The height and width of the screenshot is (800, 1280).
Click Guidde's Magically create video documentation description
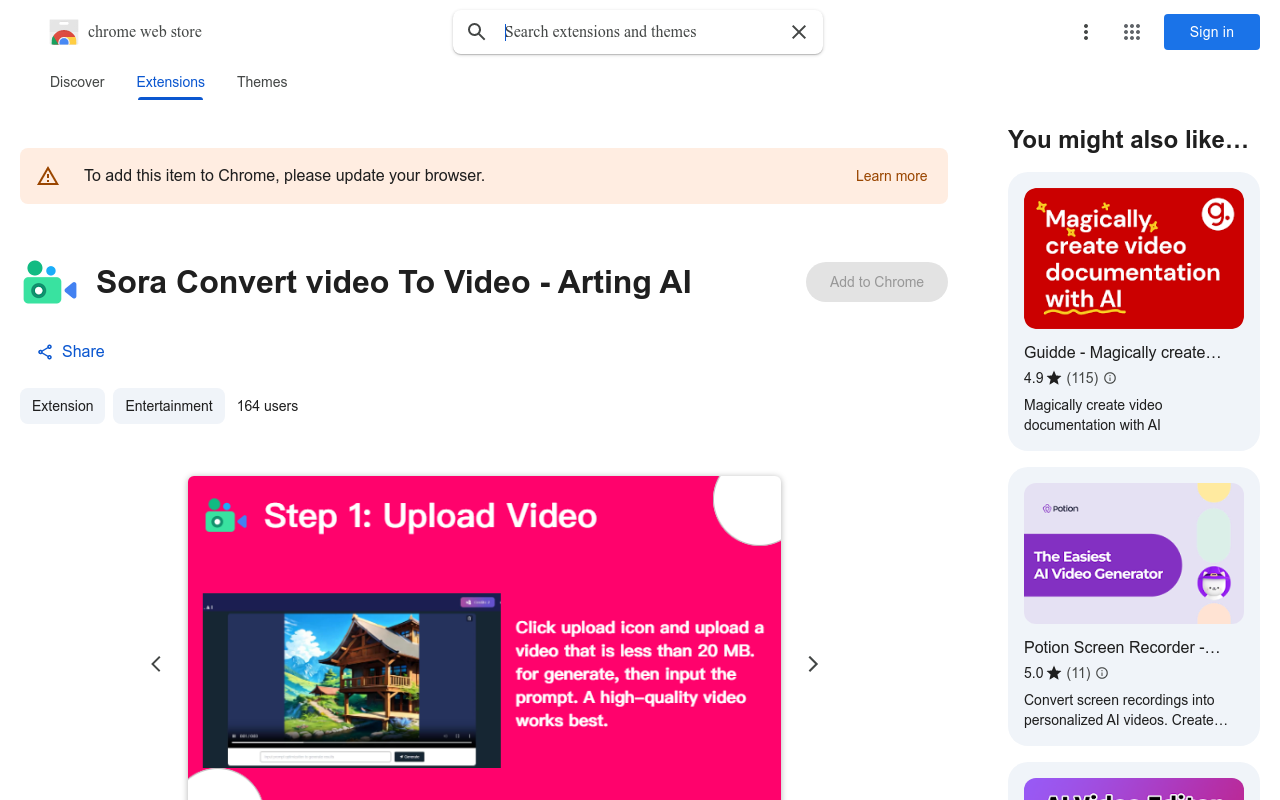point(1093,415)
